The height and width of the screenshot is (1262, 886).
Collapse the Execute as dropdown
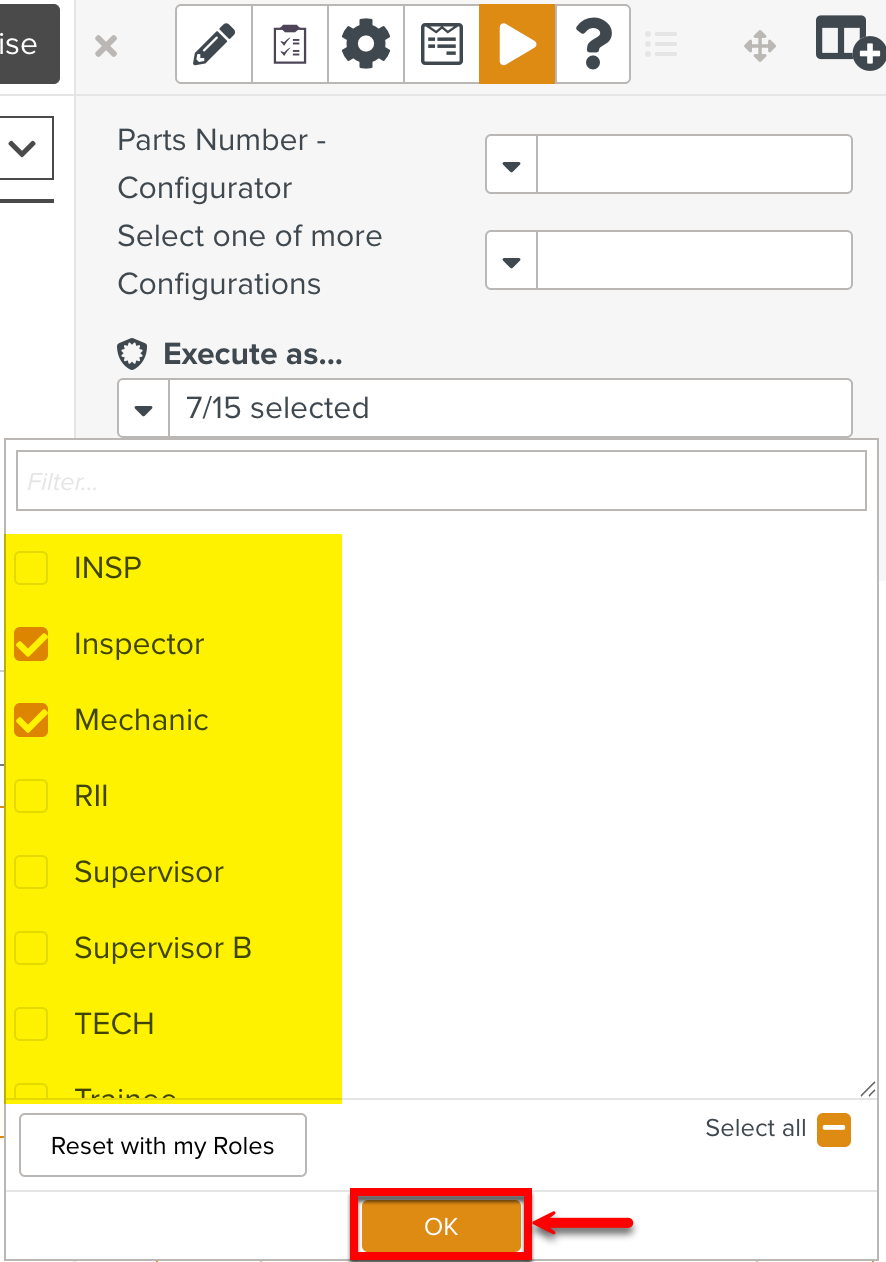(x=144, y=409)
